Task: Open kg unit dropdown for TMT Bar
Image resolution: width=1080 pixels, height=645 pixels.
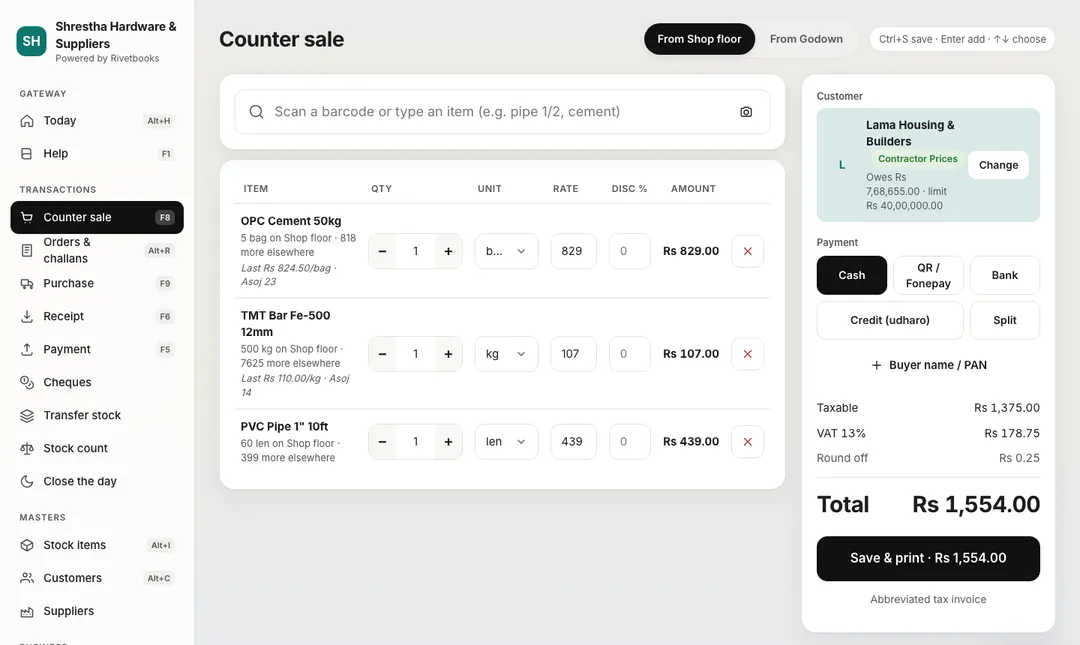Action: click(506, 354)
